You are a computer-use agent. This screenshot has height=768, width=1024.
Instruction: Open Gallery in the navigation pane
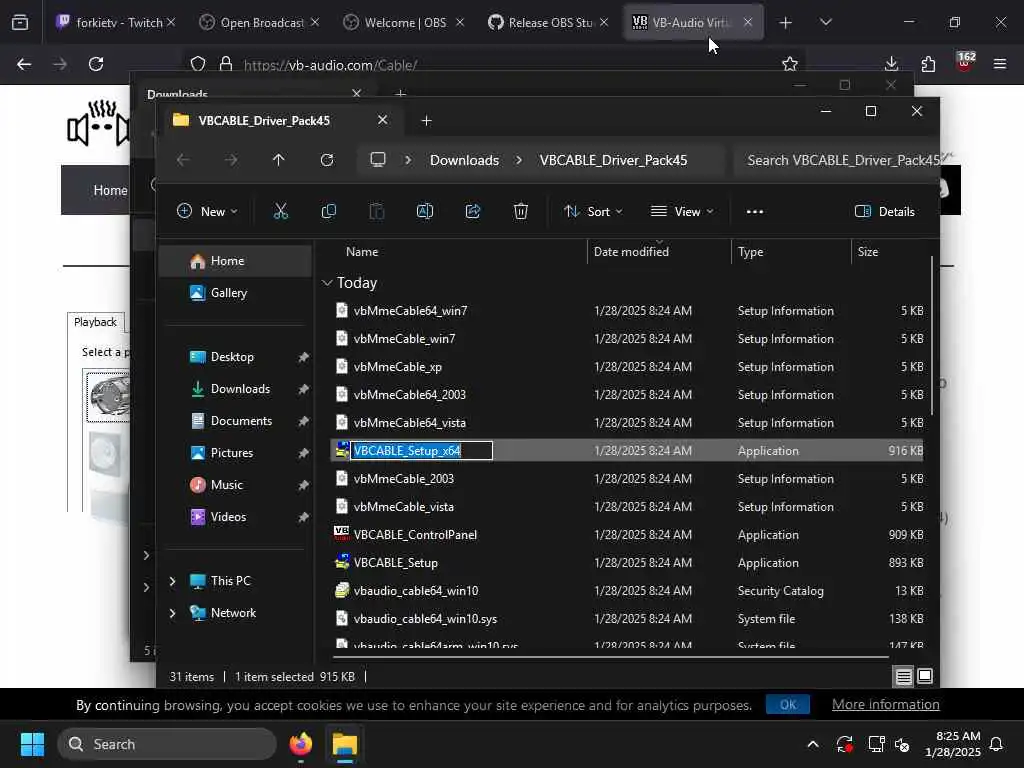[235, 293]
